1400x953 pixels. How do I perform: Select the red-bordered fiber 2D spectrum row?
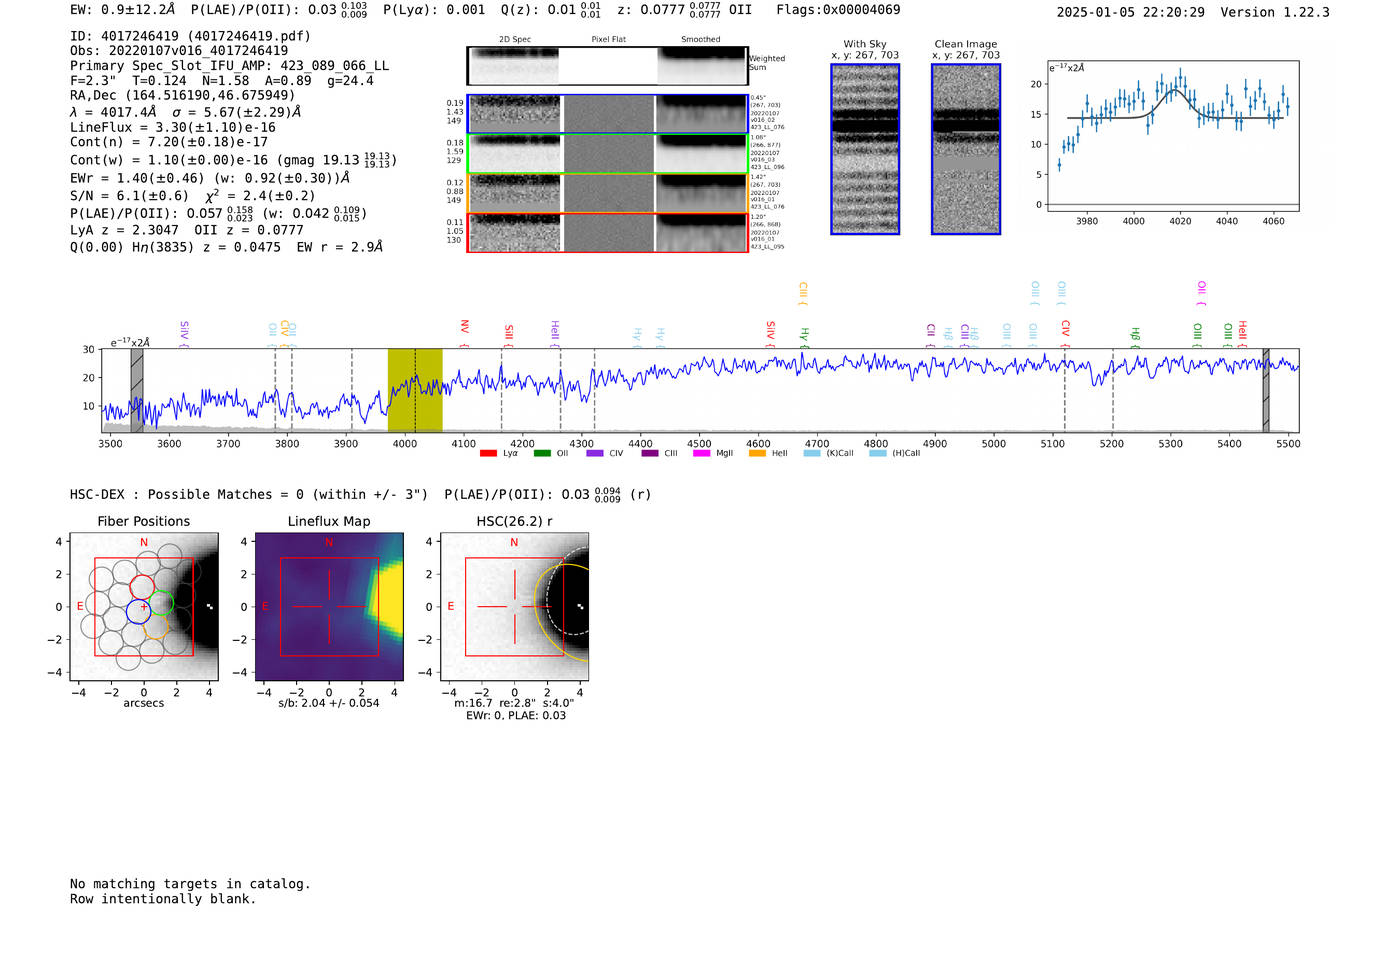click(607, 232)
